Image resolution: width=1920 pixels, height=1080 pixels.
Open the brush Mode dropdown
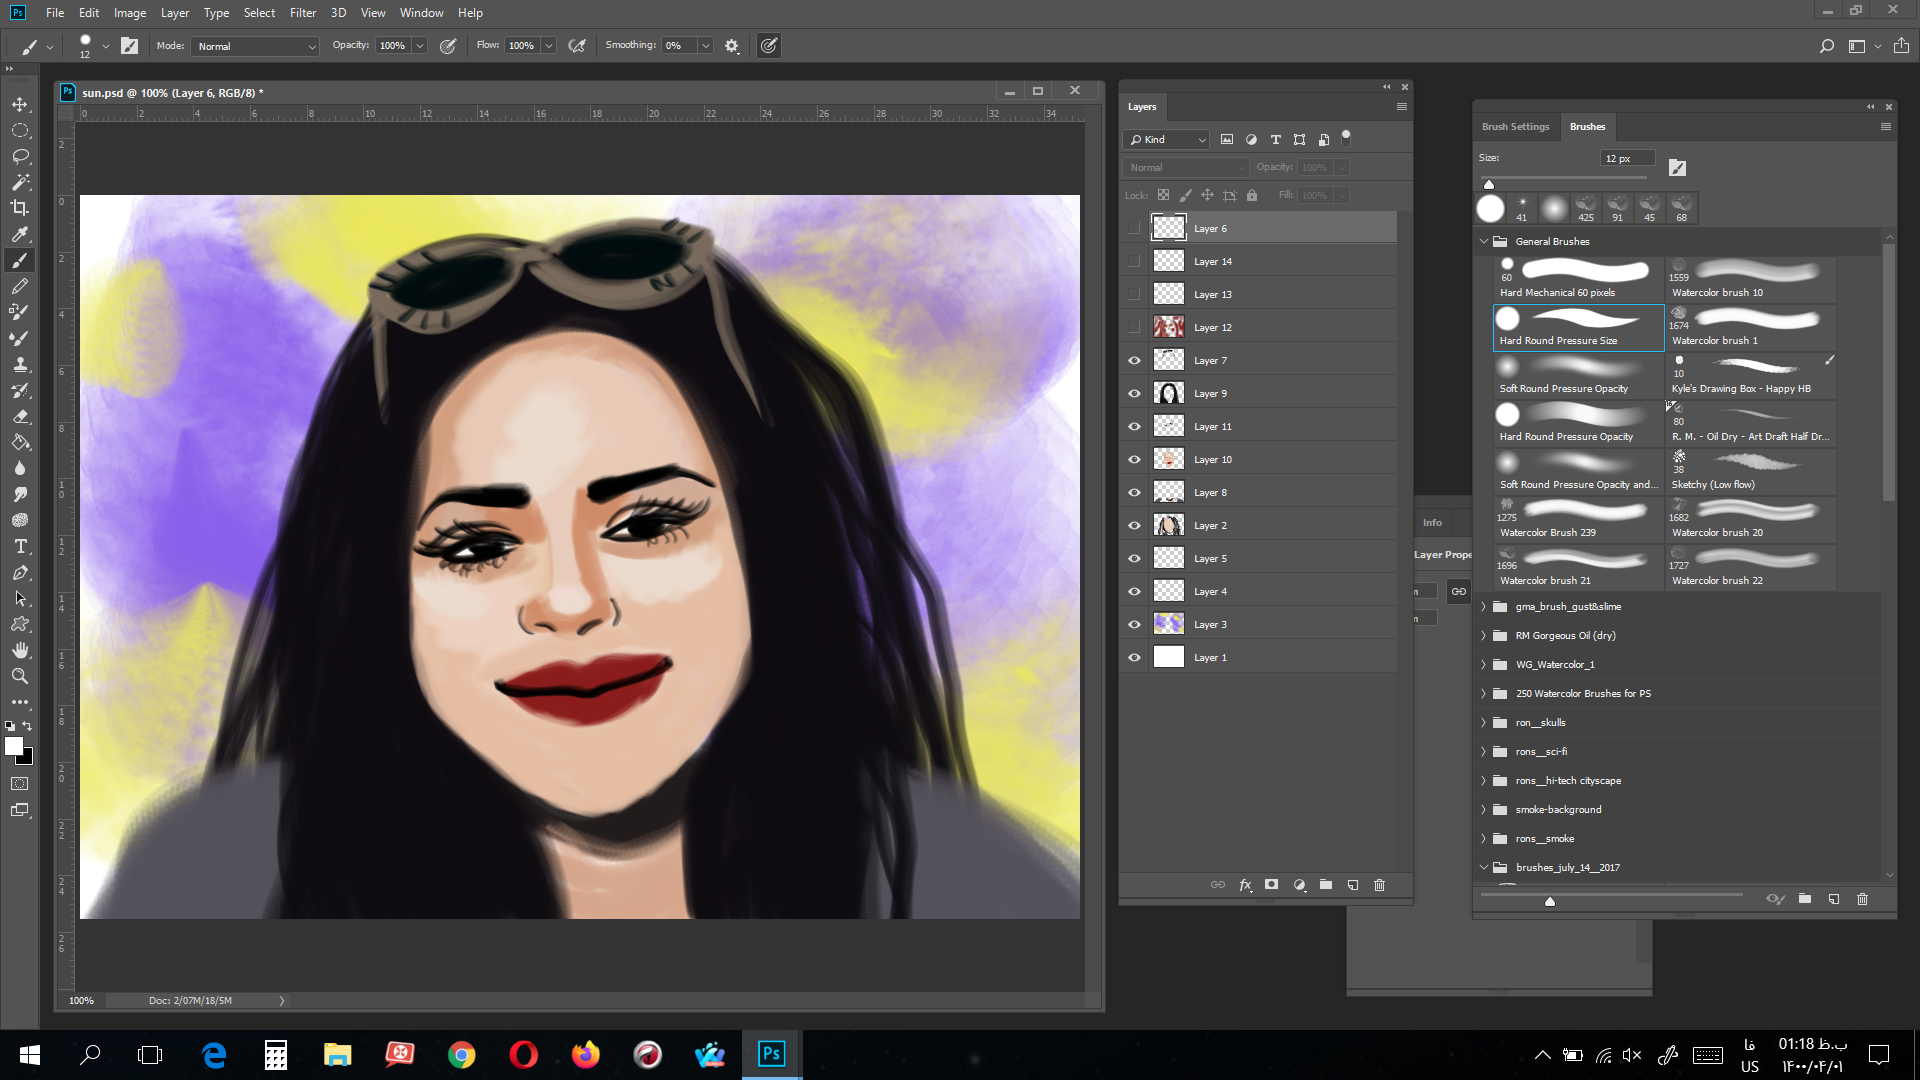coord(256,46)
